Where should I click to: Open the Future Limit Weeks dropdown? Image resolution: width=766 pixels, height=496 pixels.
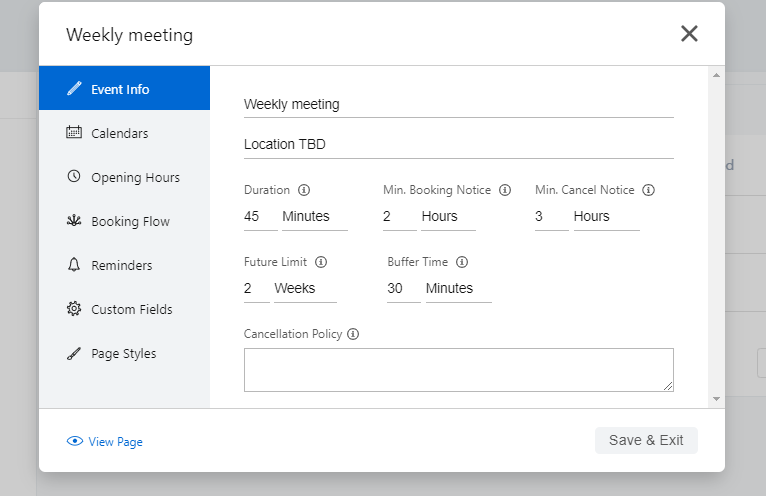[x=304, y=288]
